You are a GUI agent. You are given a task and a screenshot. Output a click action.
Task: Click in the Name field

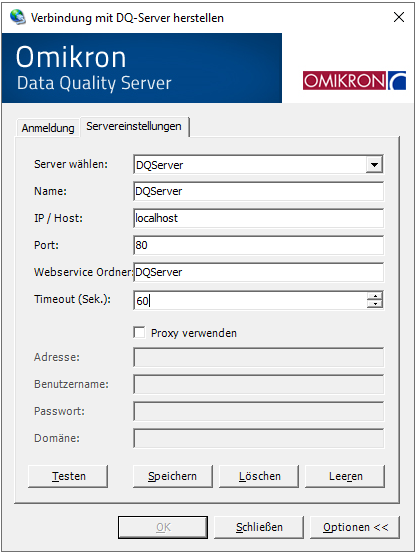[x=258, y=191]
